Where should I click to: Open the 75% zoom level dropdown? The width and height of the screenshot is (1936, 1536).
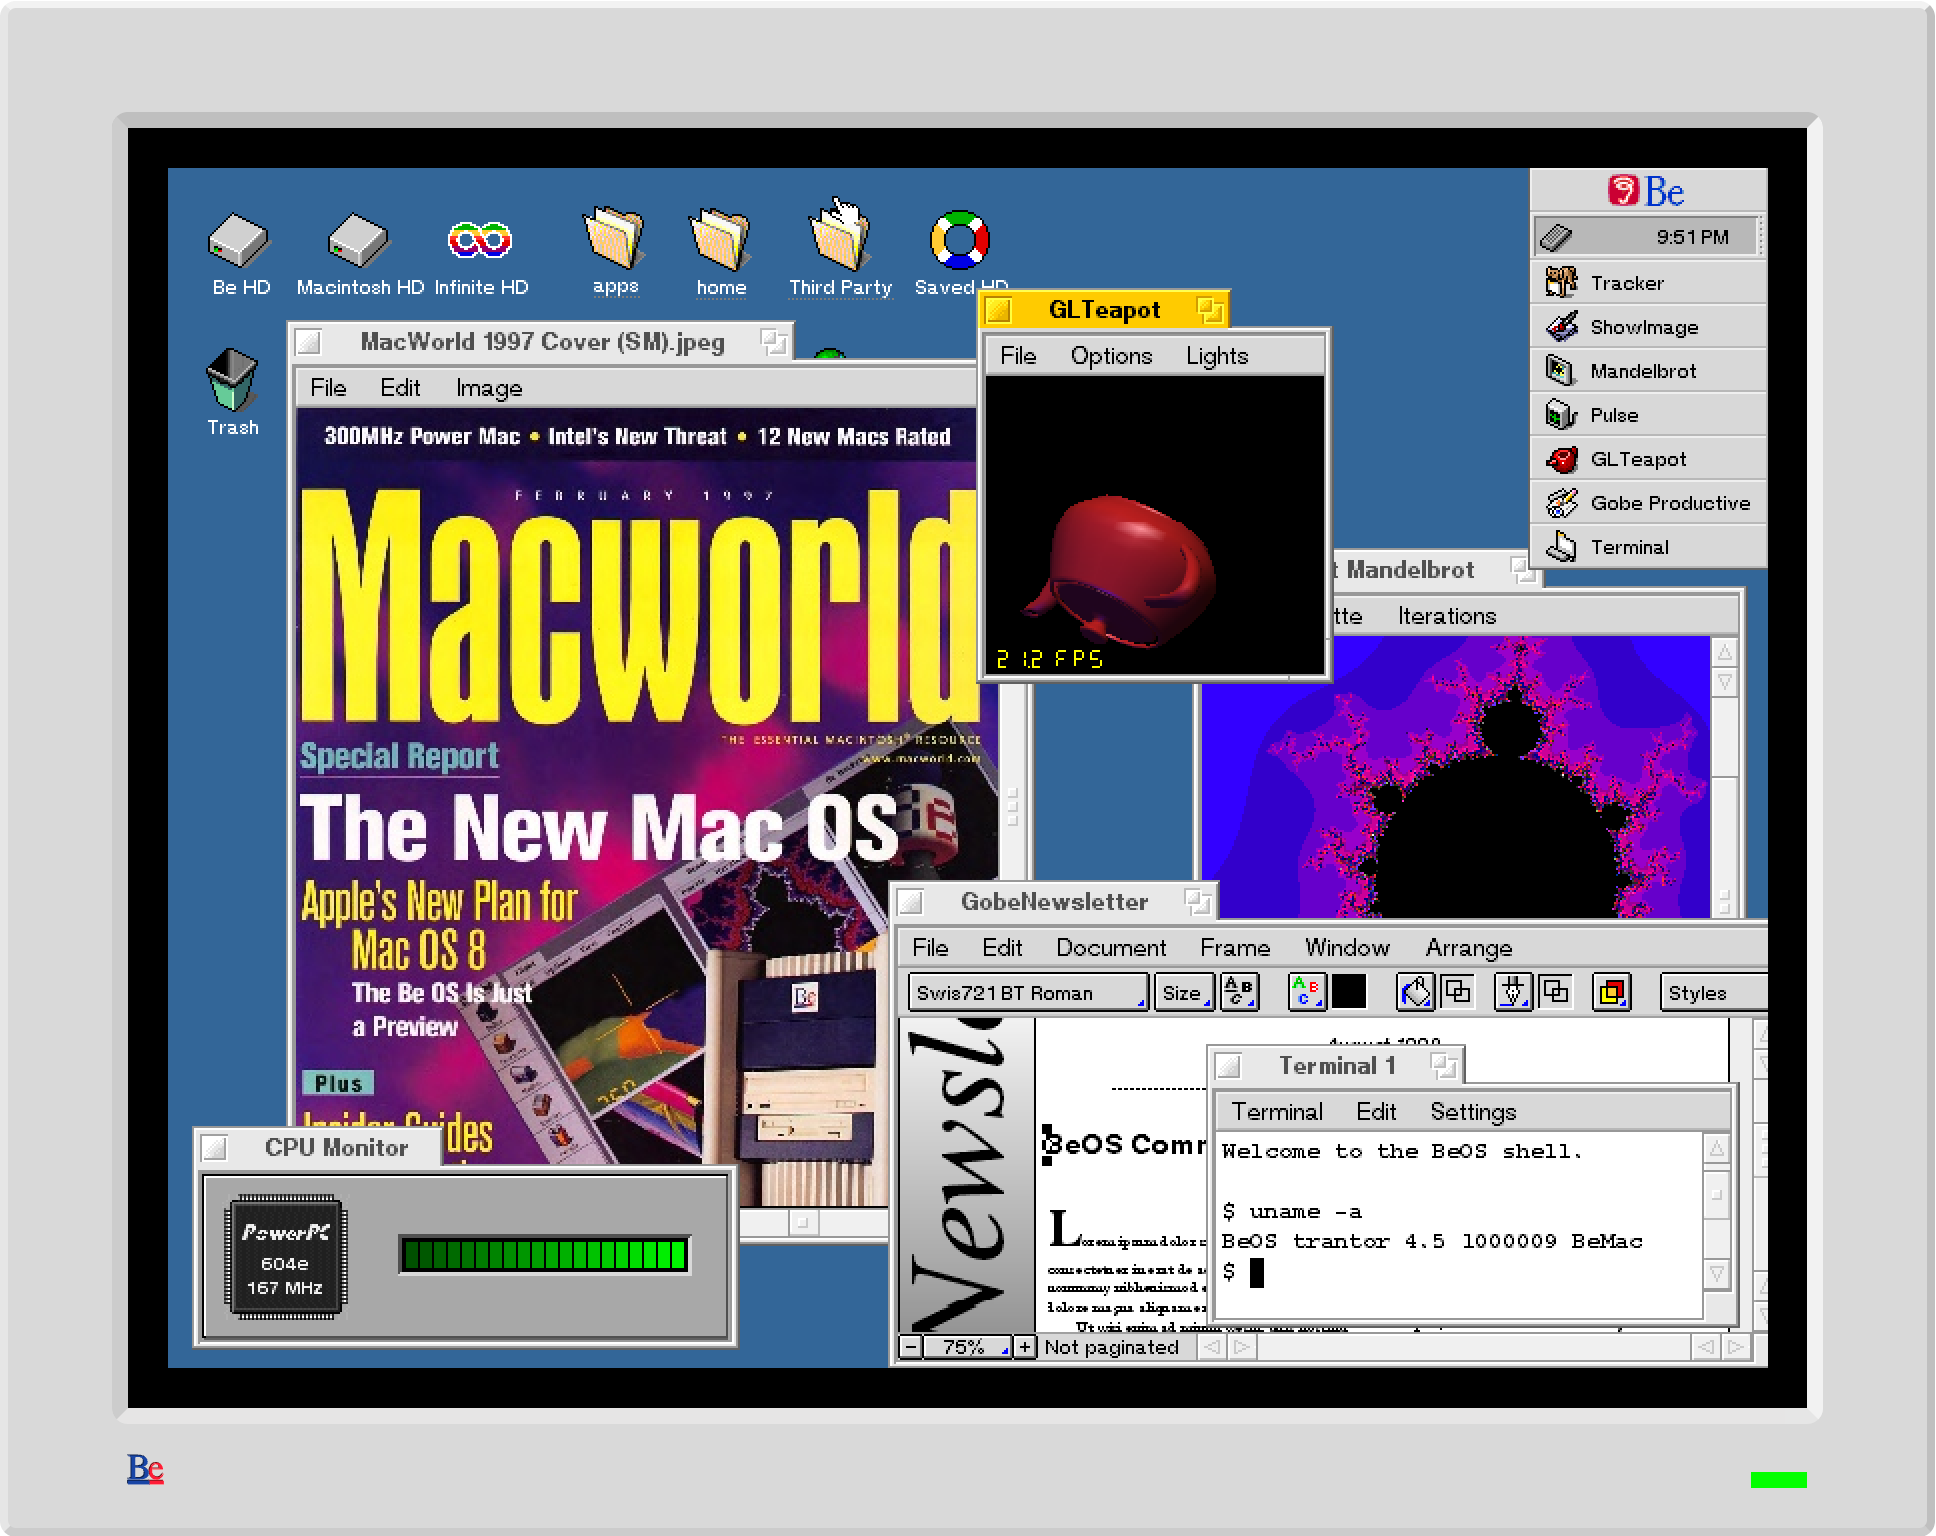click(x=966, y=1347)
